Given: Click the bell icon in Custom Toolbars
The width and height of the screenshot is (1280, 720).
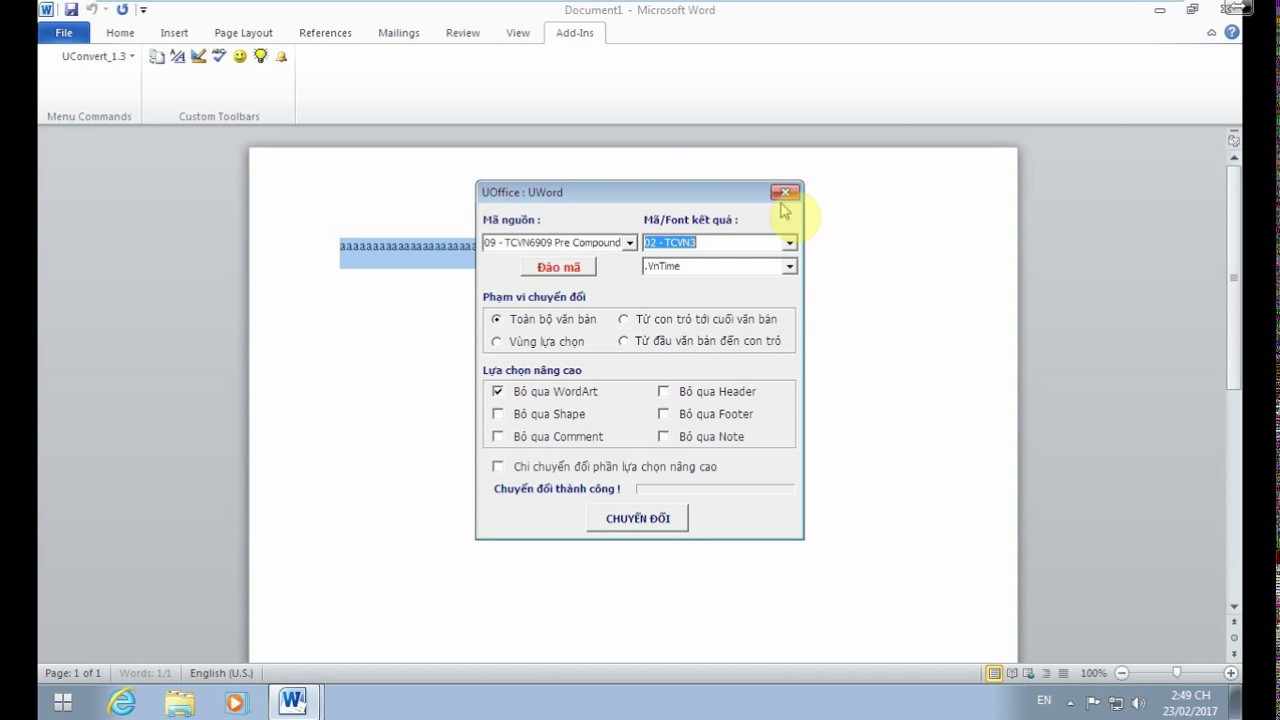Looking at the screenshot, I should pyautogui.click(x=281, y=57).
